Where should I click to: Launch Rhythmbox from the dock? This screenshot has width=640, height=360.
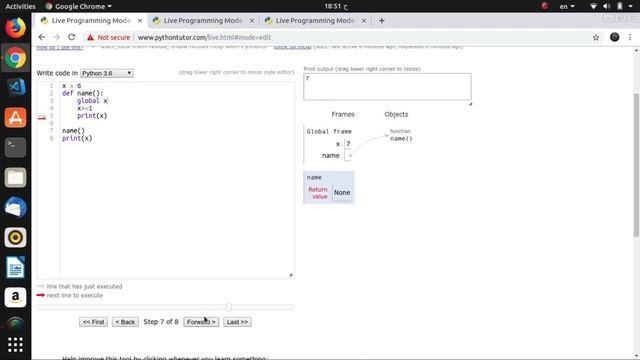(16, 237)
